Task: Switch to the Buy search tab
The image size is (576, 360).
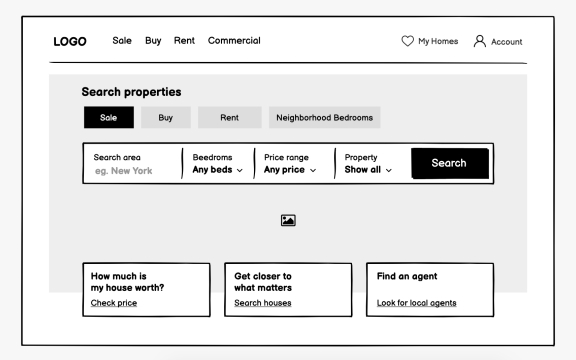Action: (x=166, y=118)
